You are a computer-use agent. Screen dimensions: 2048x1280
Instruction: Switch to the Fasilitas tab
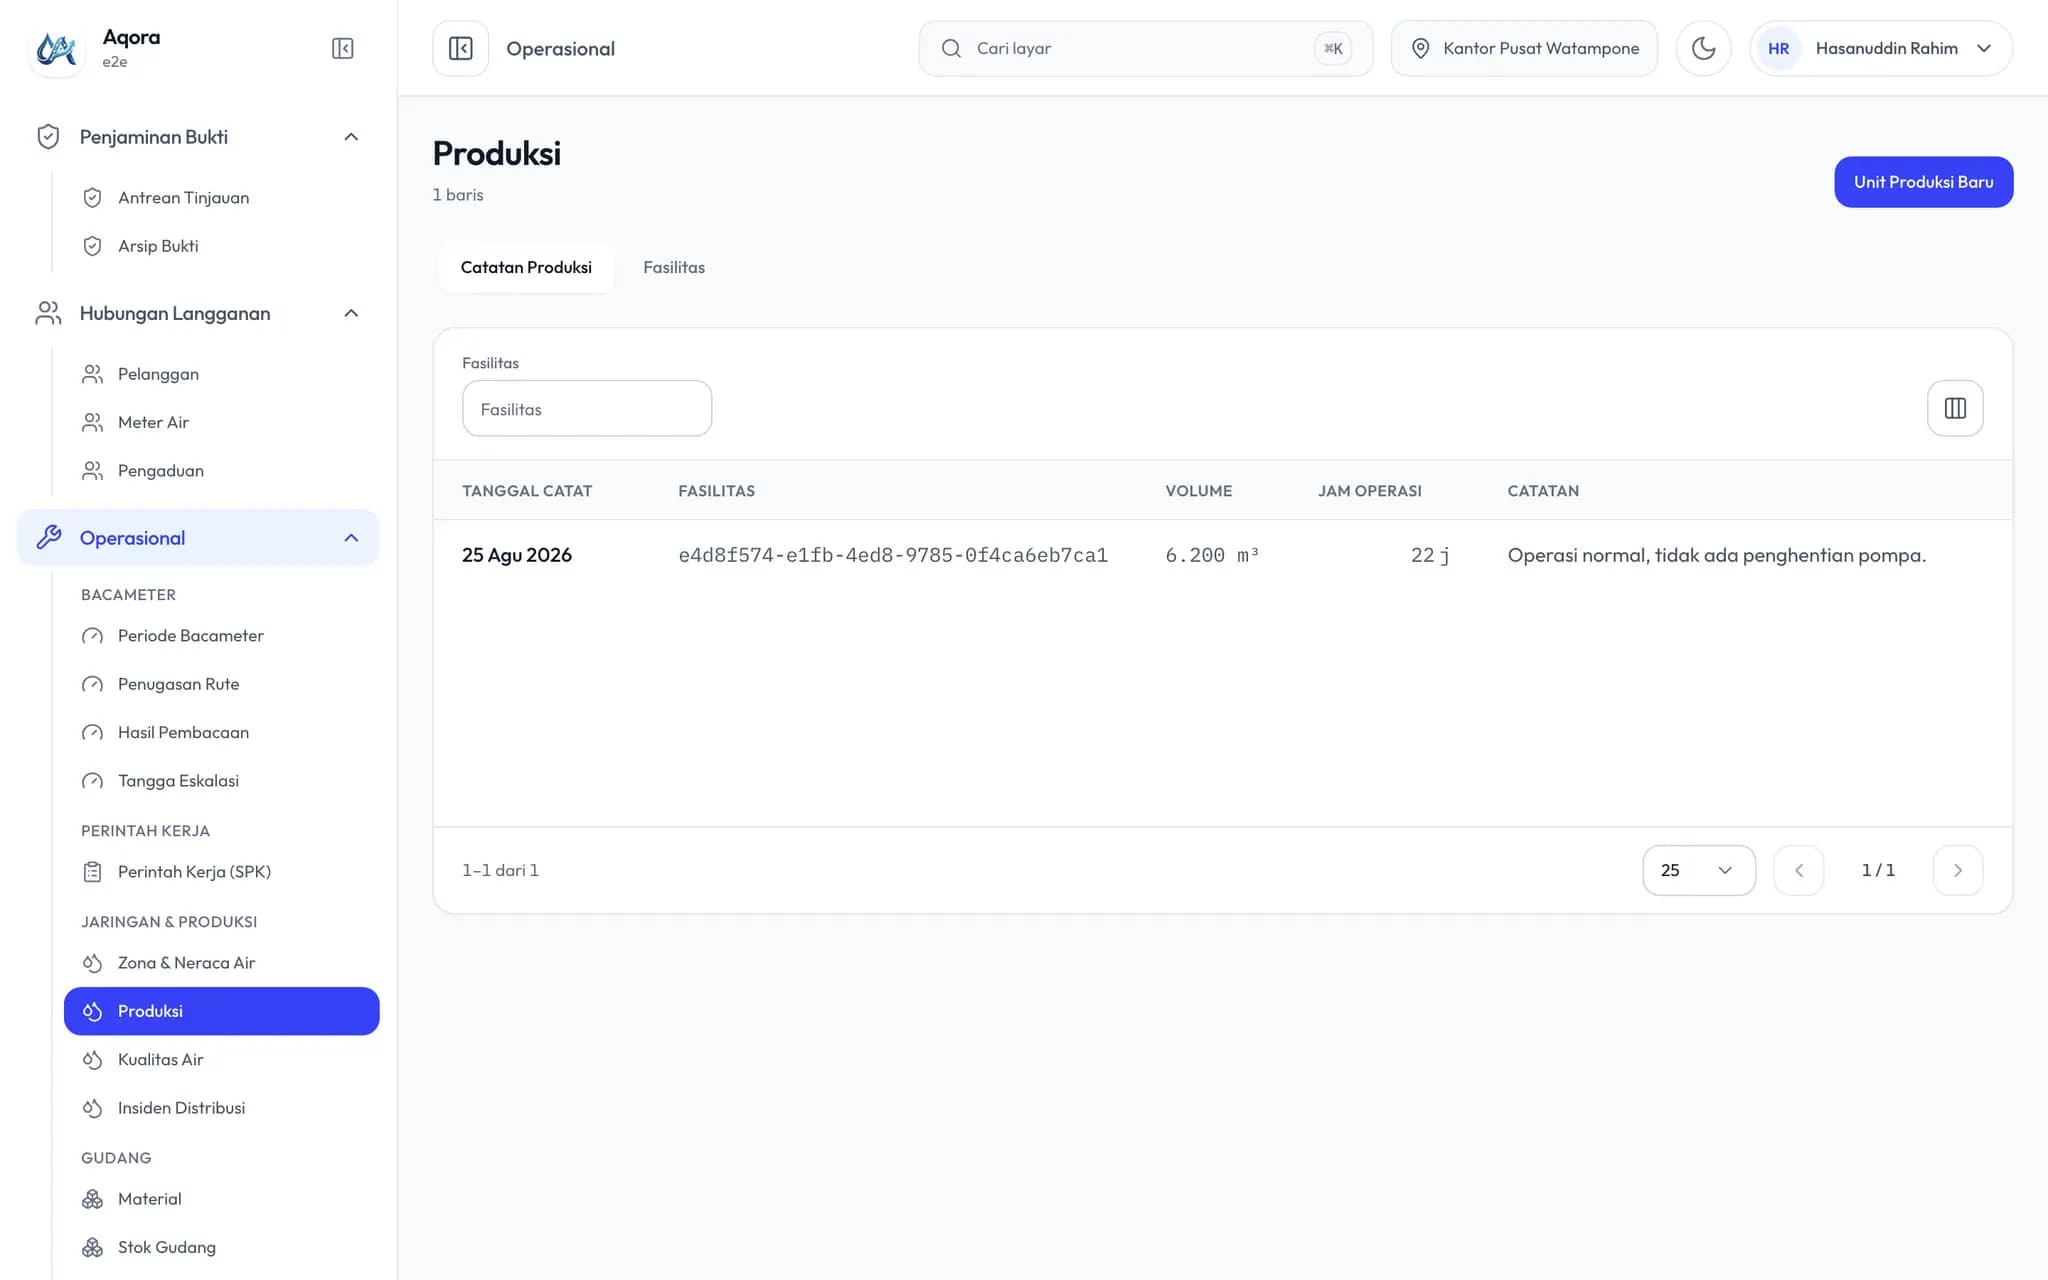coord(674,267)
